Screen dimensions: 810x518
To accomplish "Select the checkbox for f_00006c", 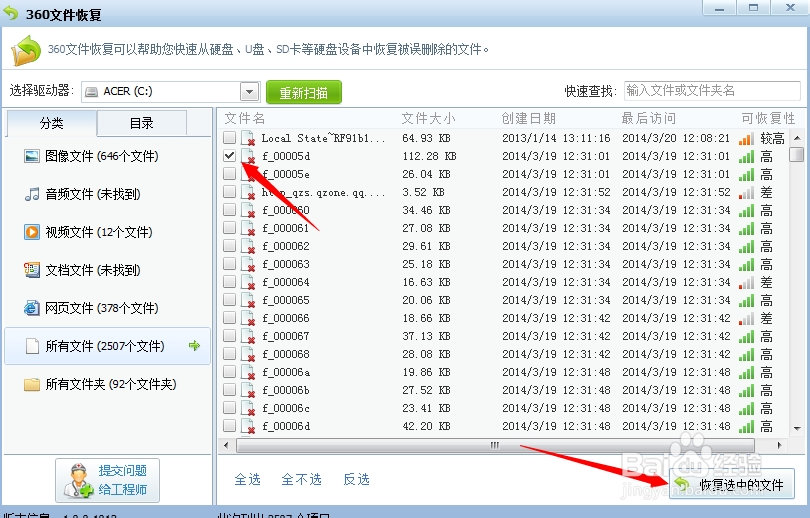I will tap(229, 407).
